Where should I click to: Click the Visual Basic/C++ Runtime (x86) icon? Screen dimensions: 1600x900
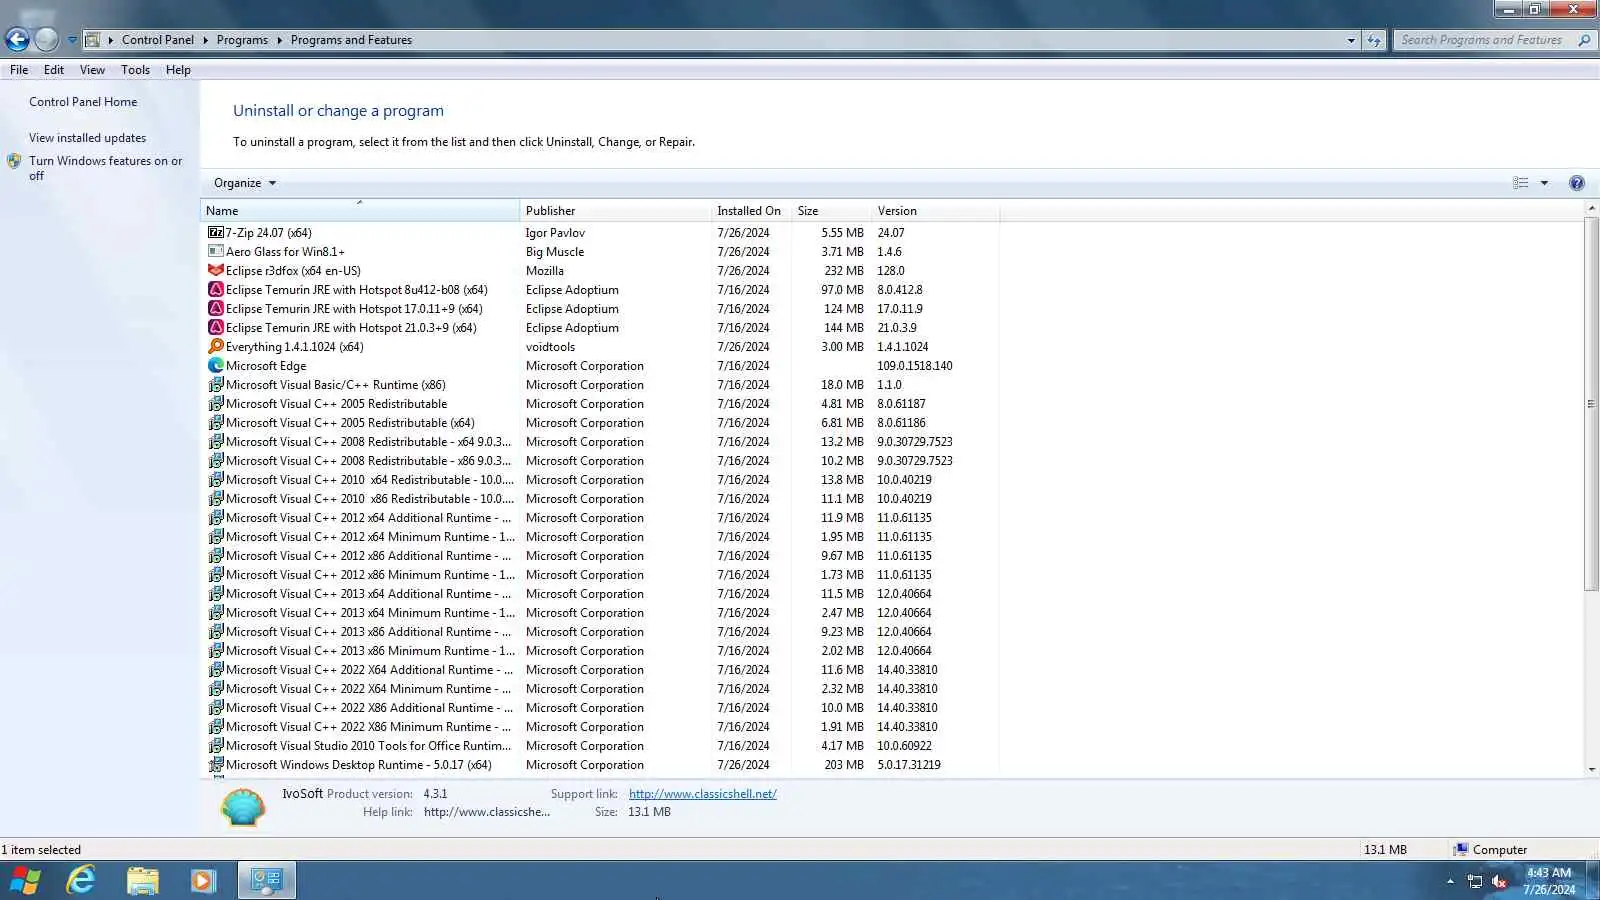tap(215, 384)
